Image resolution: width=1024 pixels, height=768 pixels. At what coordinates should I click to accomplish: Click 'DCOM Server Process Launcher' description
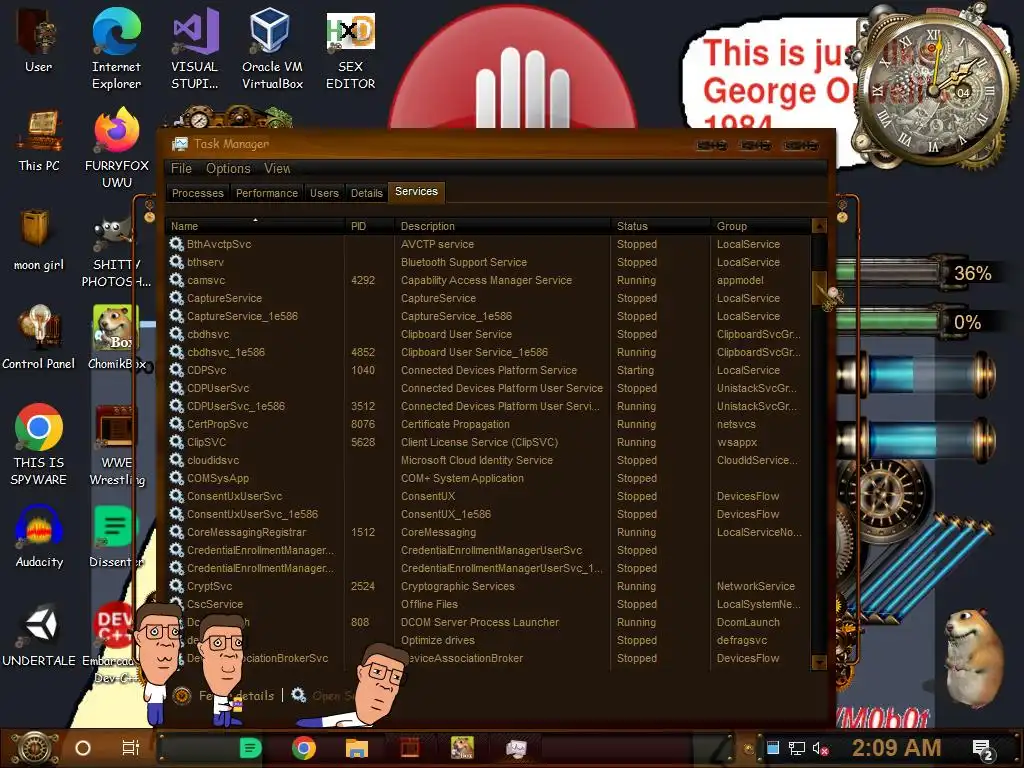click(x=480, y=622)
